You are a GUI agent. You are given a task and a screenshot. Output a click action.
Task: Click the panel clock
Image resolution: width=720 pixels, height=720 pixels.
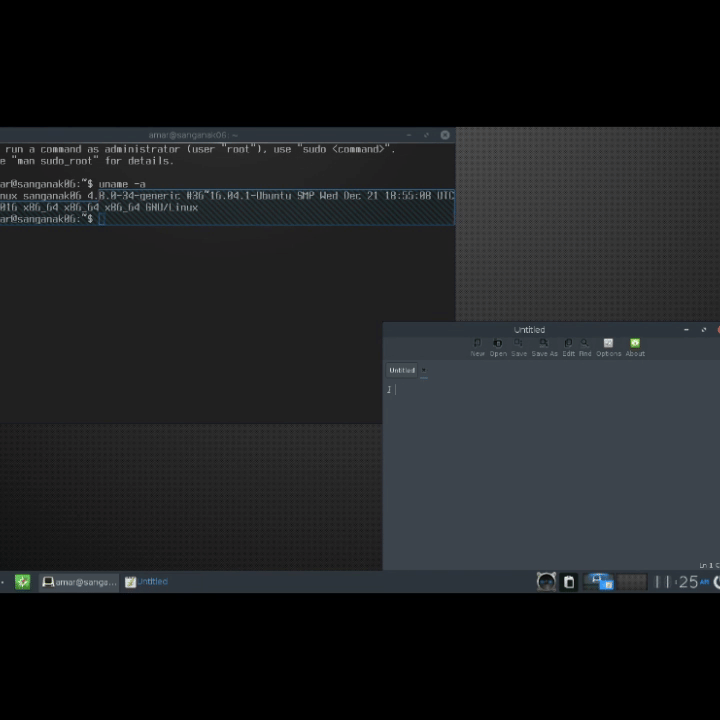point(682,582)
